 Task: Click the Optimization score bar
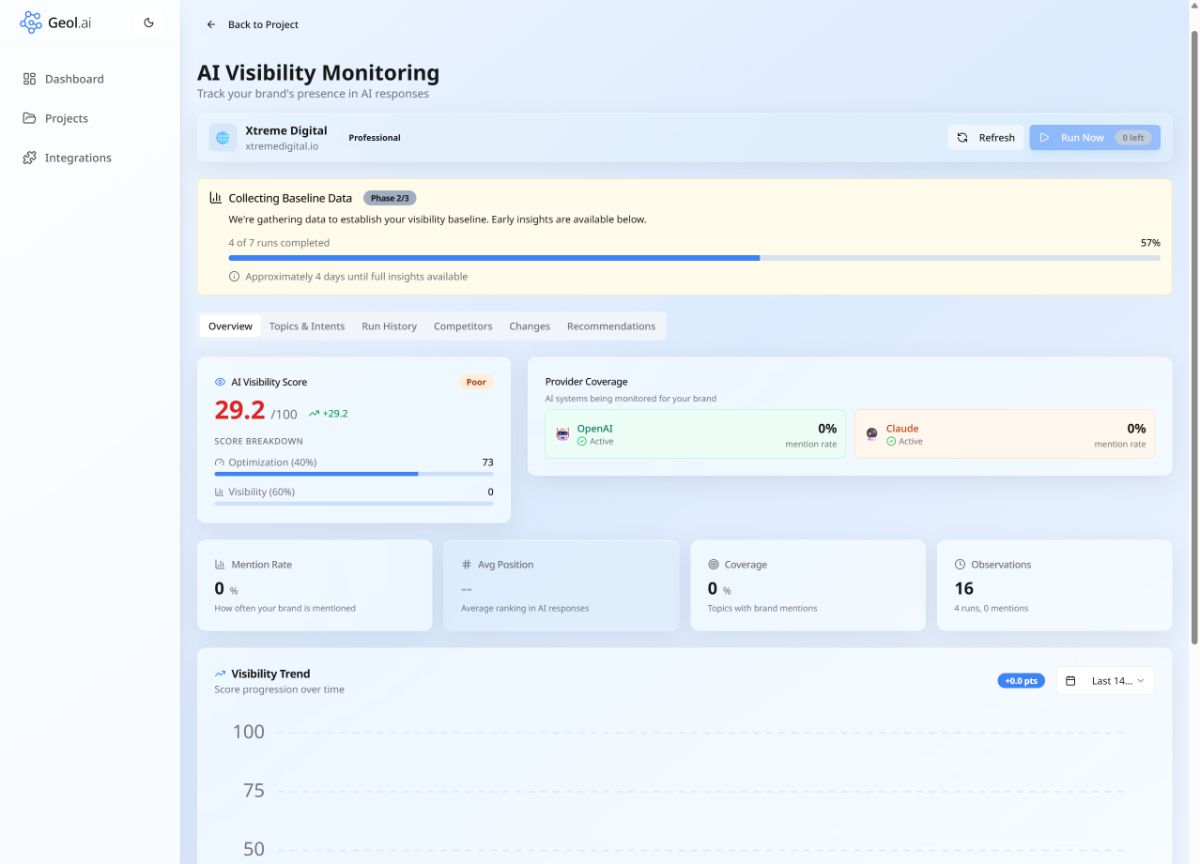coord(353,474)
